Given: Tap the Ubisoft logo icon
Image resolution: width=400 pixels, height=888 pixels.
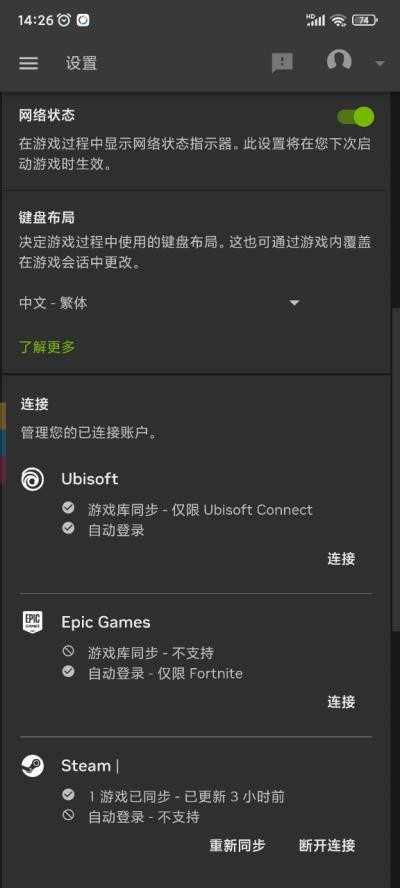Looking at the screenshot, I should [32, 479].
